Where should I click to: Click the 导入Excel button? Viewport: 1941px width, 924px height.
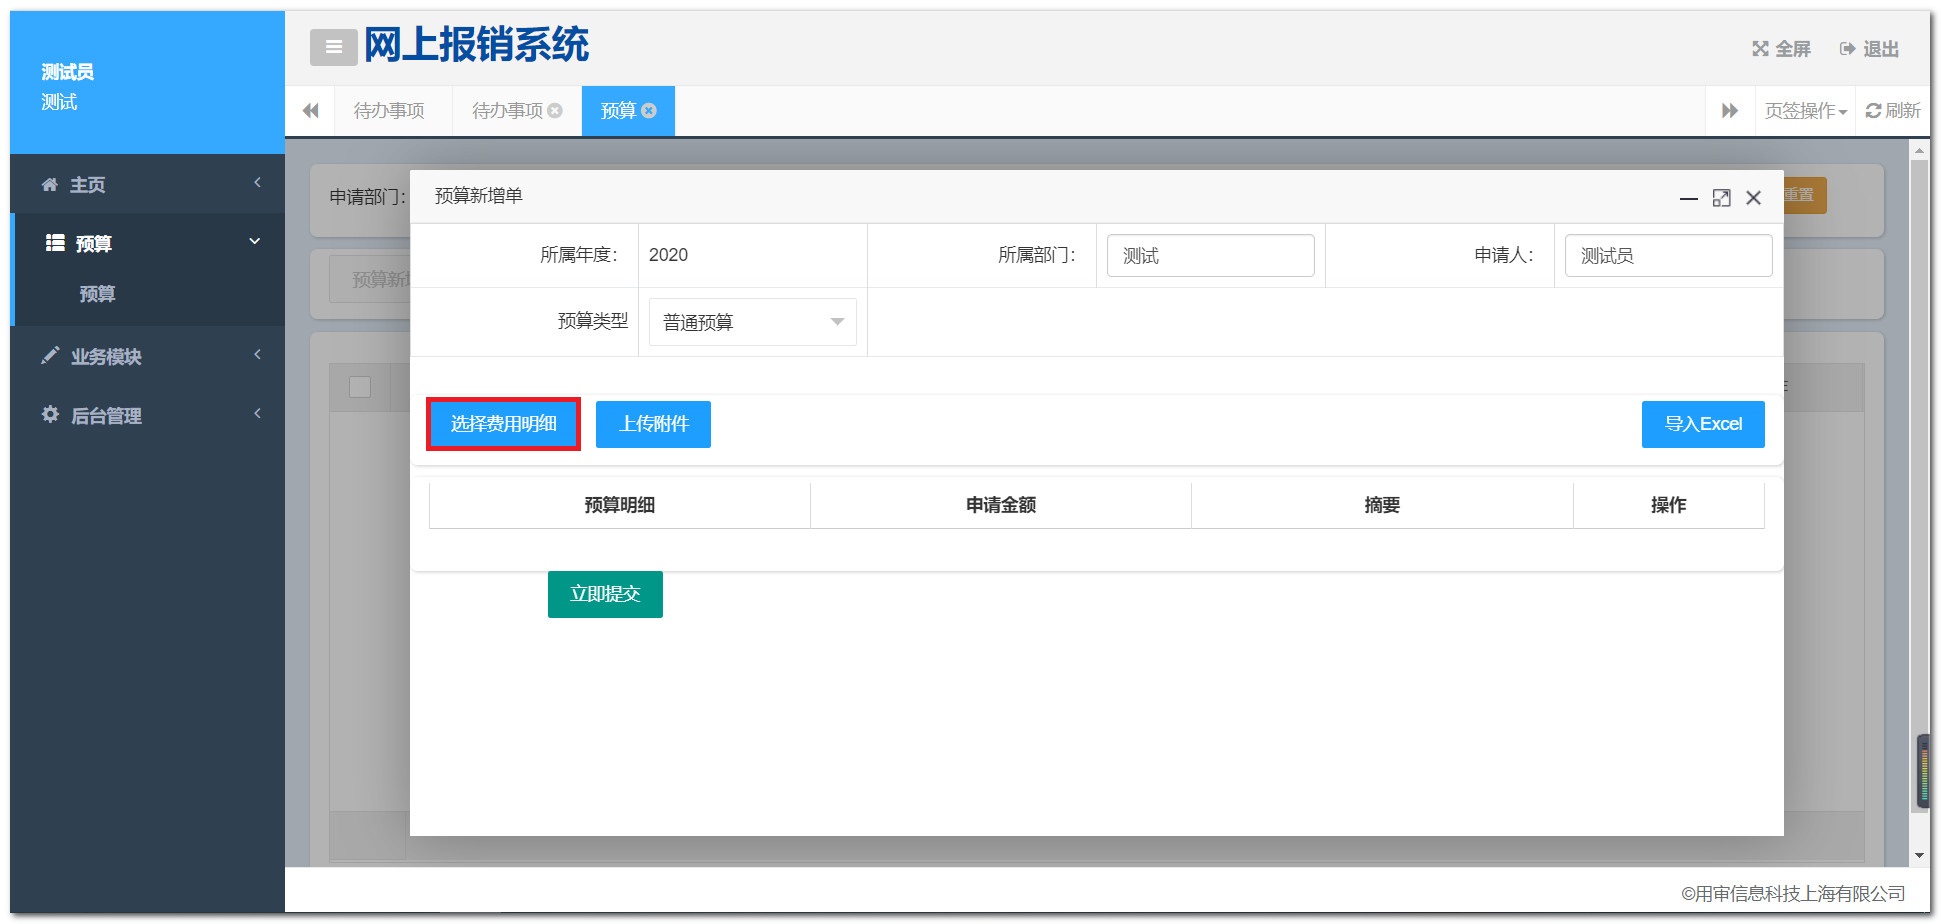pos(1702,424)
